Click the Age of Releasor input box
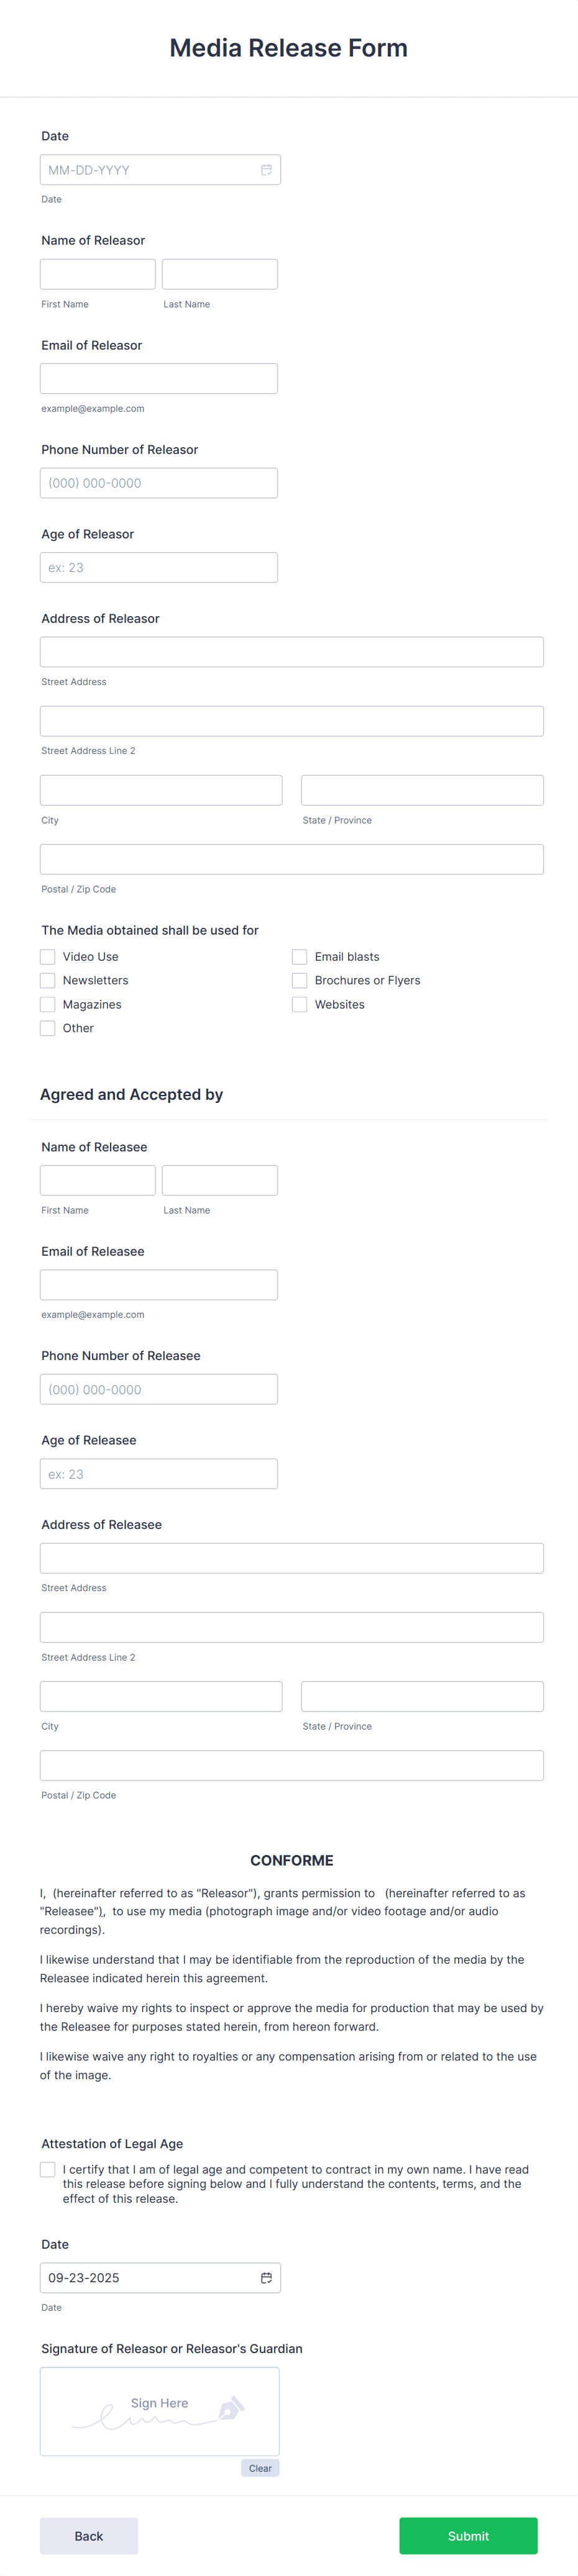This screenshot has height=2576, width=578. pos(158,567)
